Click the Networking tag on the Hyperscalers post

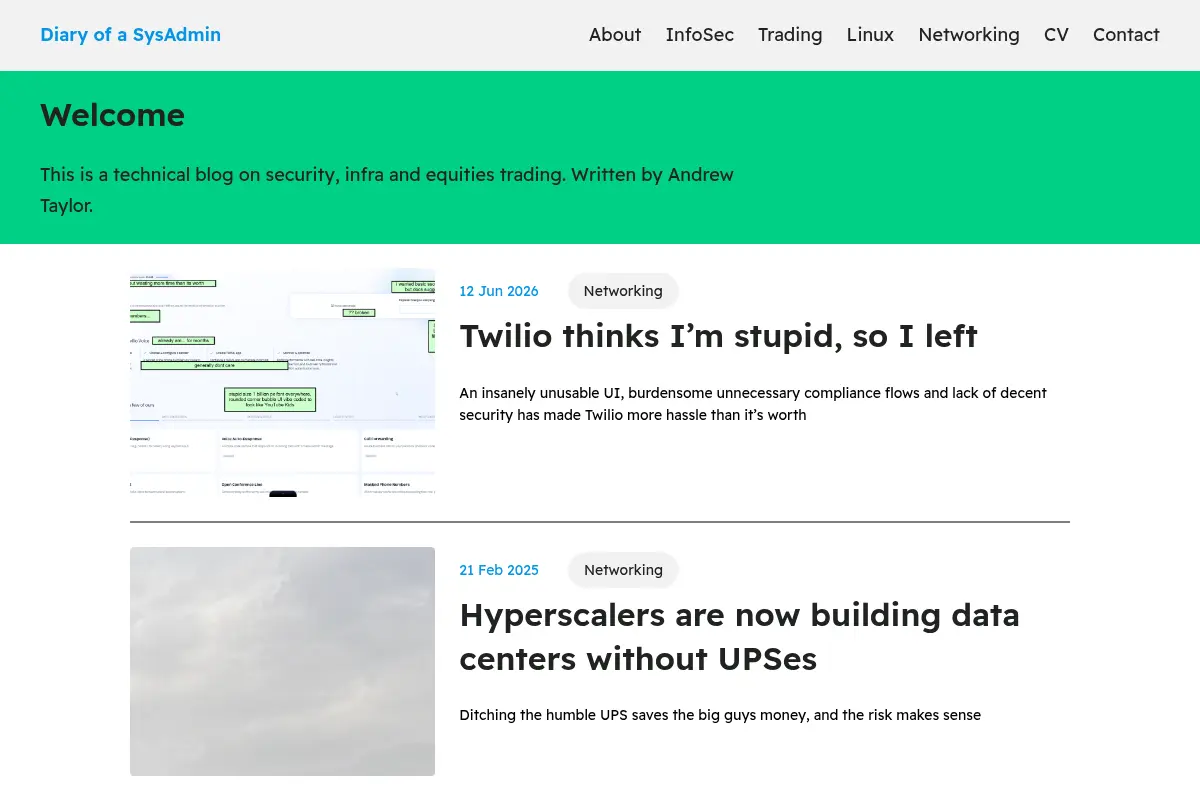coord(623,570)
